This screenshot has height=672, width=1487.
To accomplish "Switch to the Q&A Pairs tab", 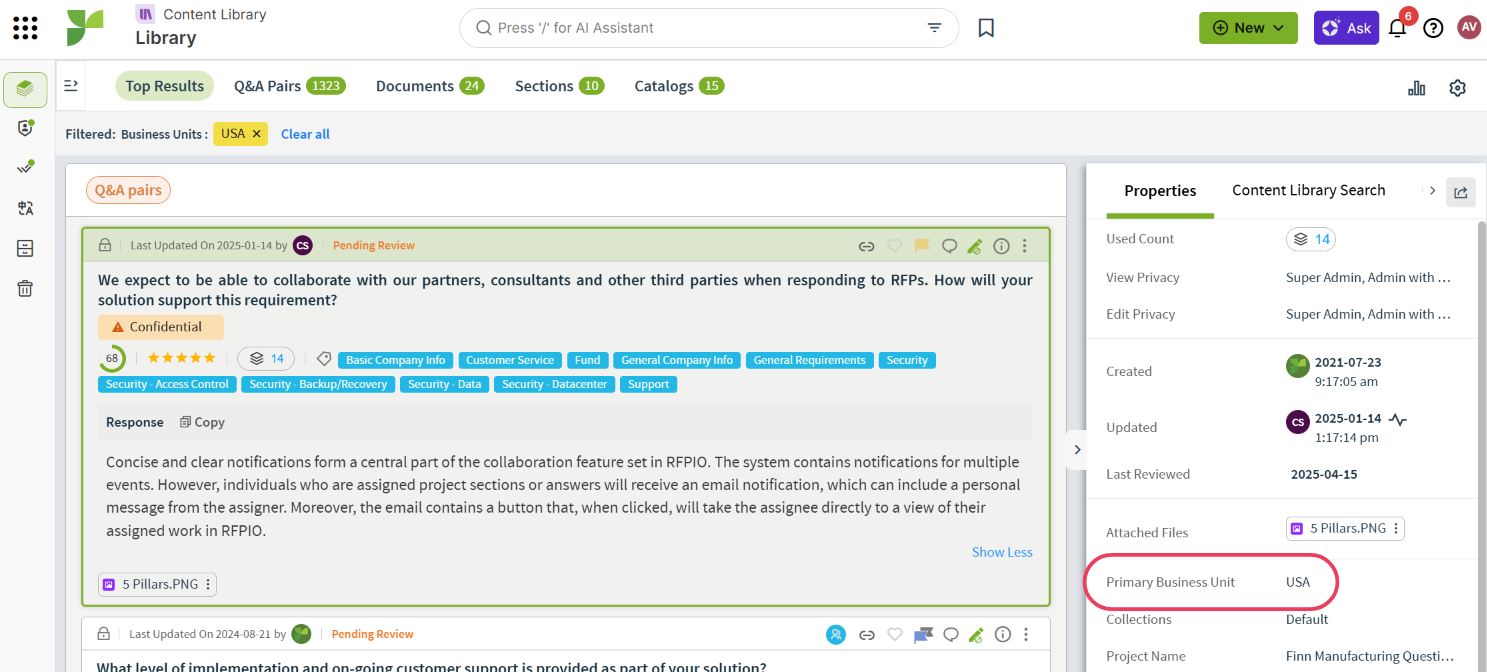I will click(x=290, y=86).
